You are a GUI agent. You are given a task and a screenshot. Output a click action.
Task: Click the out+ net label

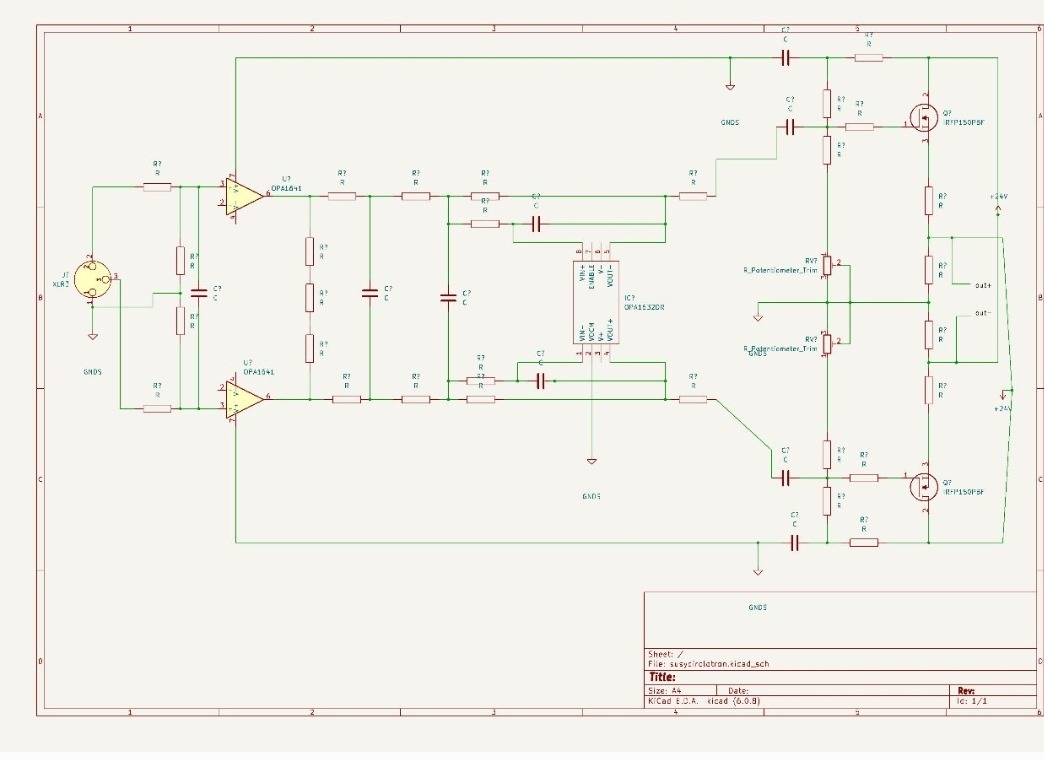coord(983,286)
